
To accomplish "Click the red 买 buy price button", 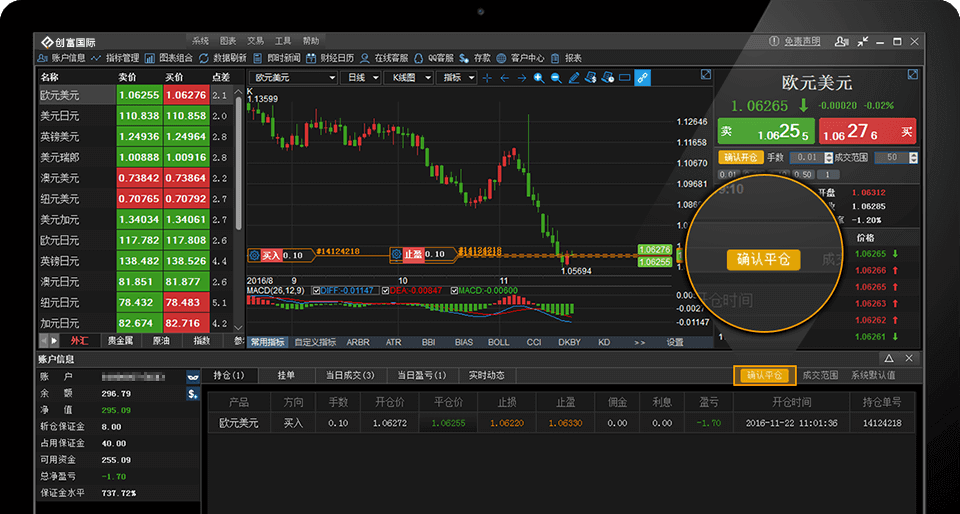I will point(868,131).
